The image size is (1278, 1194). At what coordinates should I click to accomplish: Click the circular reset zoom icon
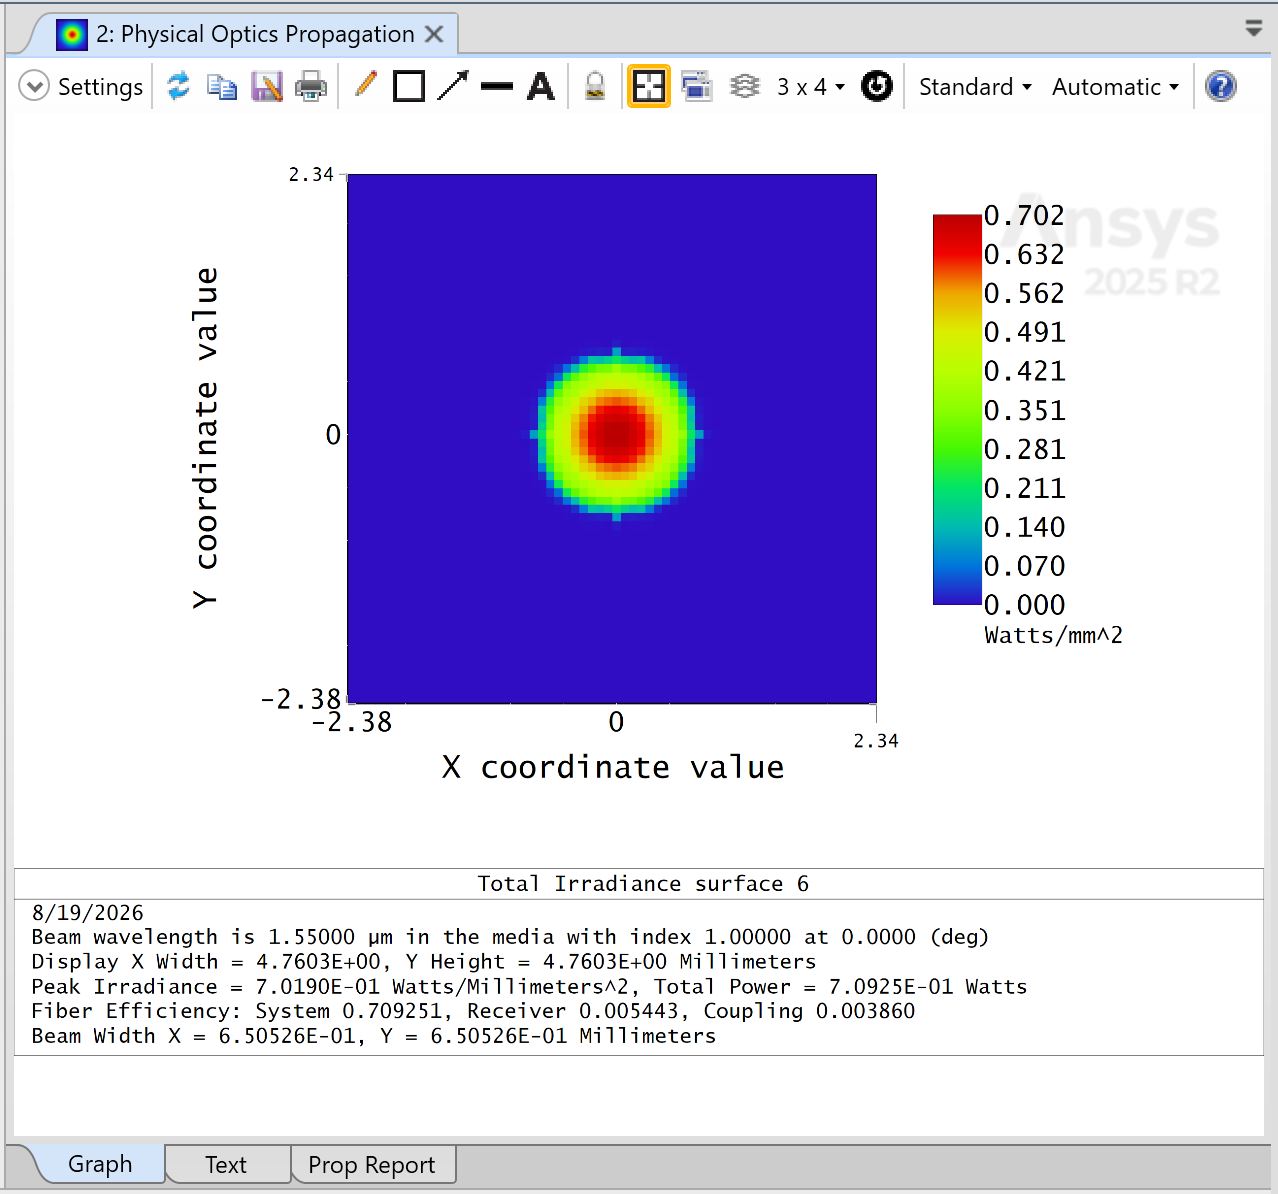877,86
